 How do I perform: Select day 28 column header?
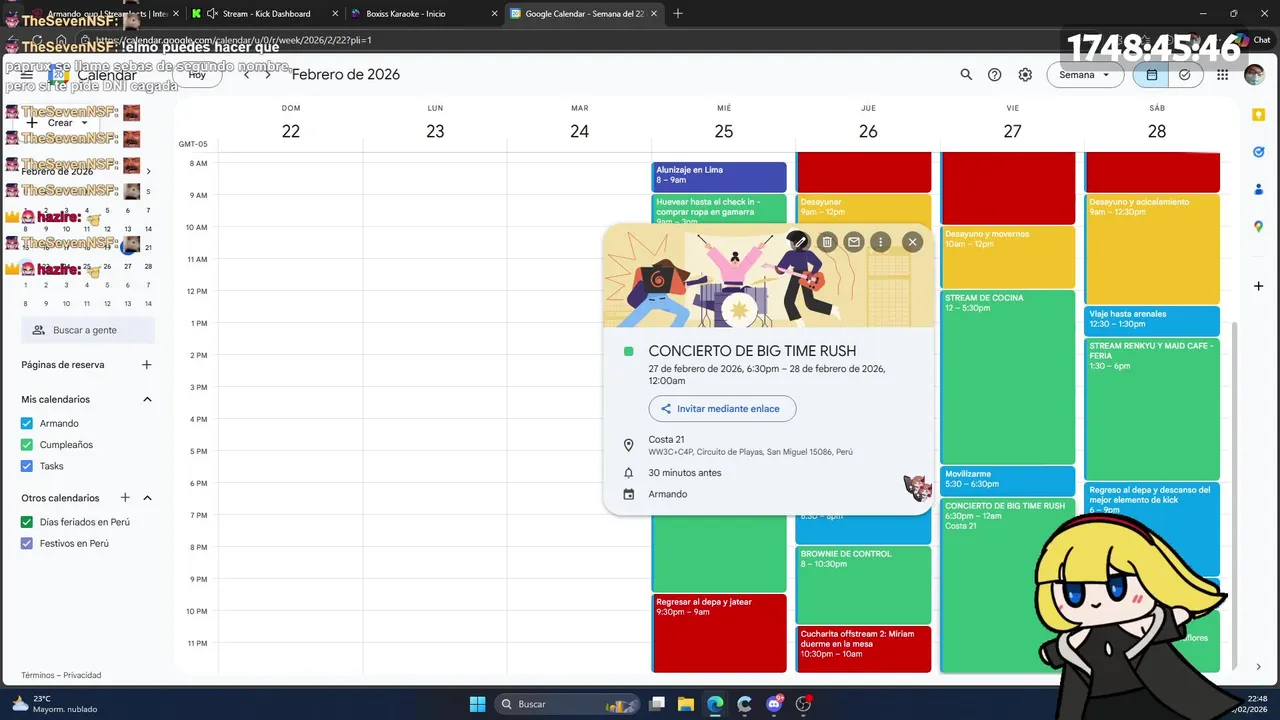1157,131
